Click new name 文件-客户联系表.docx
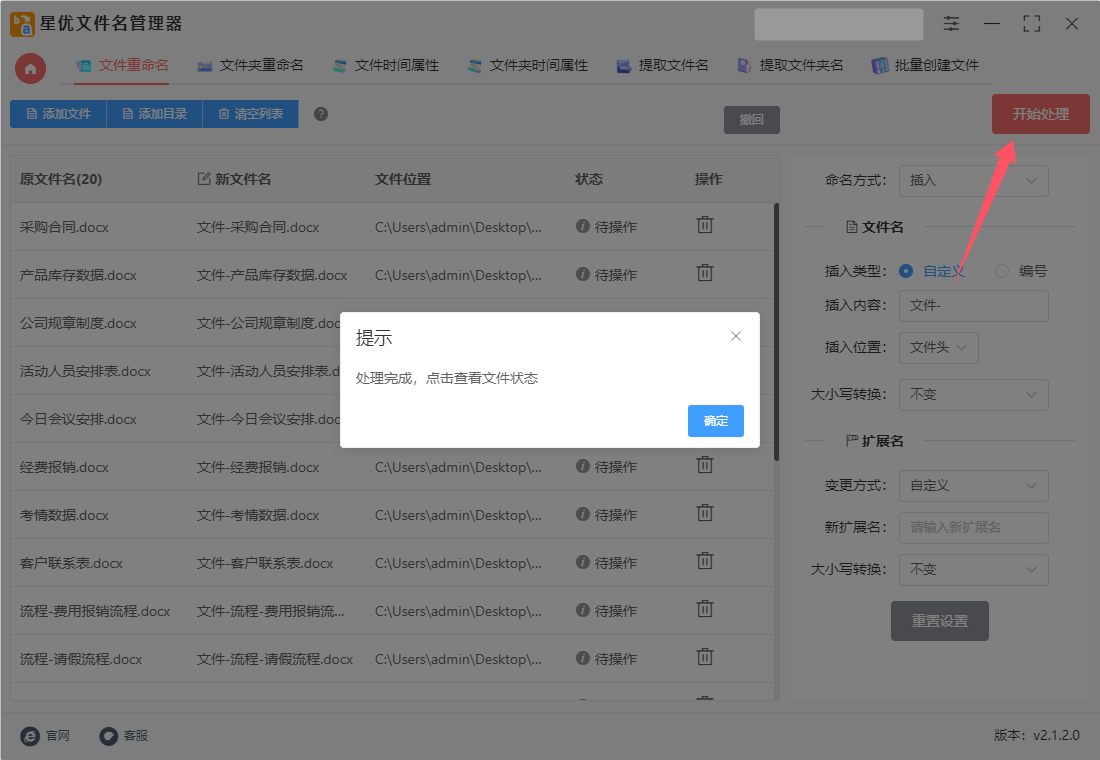Viewport: 1100px width, 760px height. pyautogui.click(x=264, y=564)
